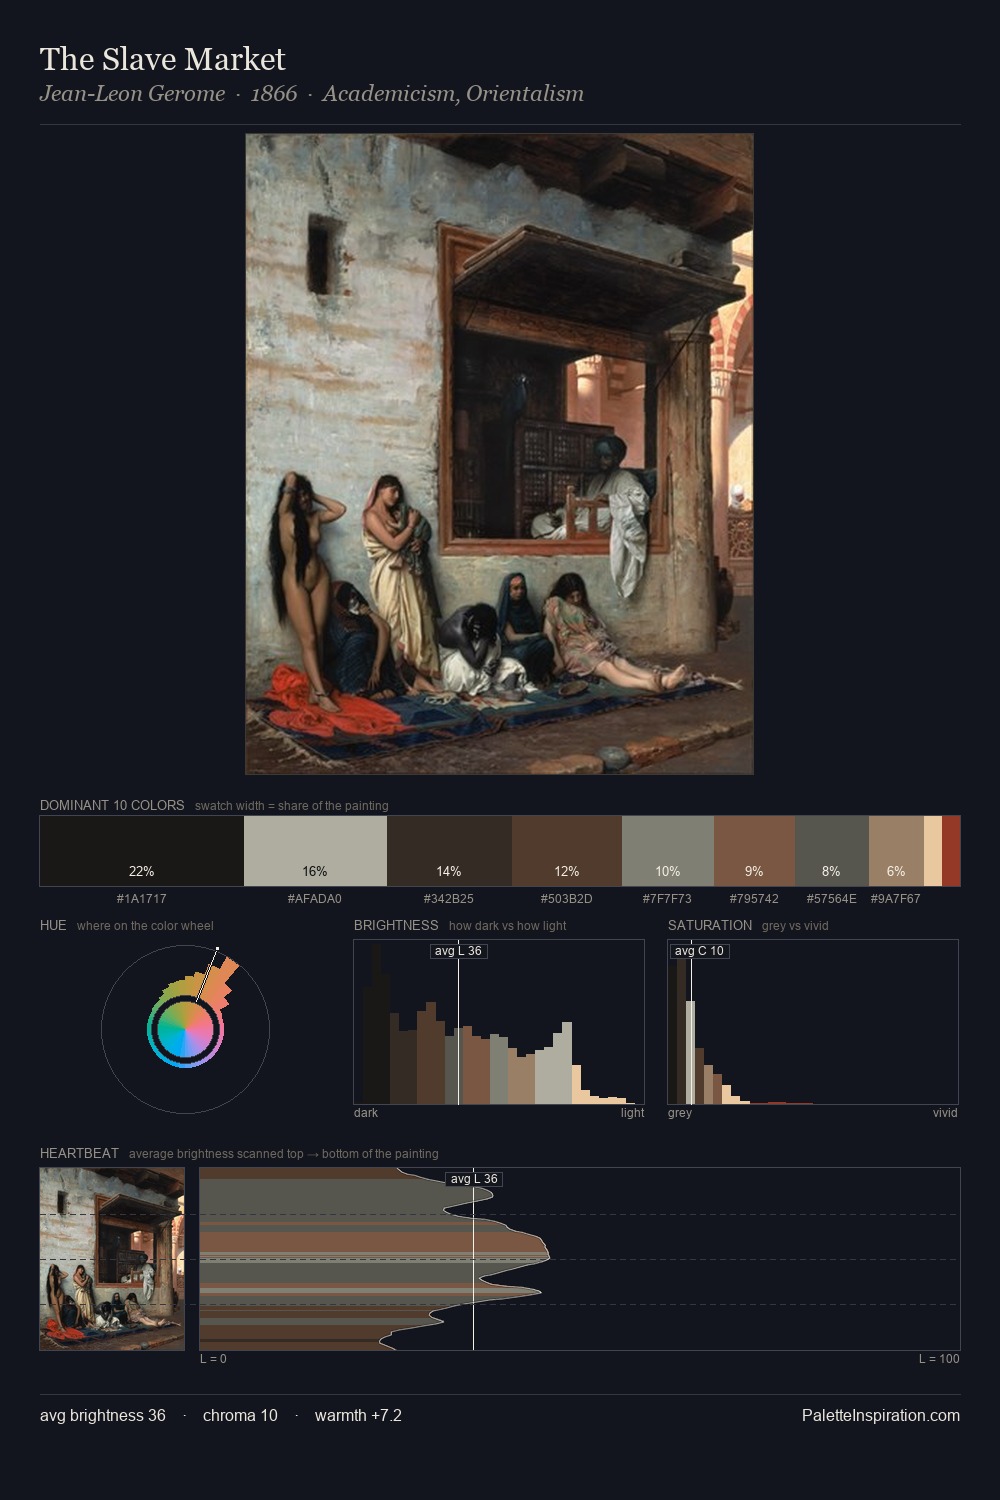The width and height of the screenshot is (1000, 1500).
Task: Click the "grey" axis label
Action: (x=680, y=1113)
